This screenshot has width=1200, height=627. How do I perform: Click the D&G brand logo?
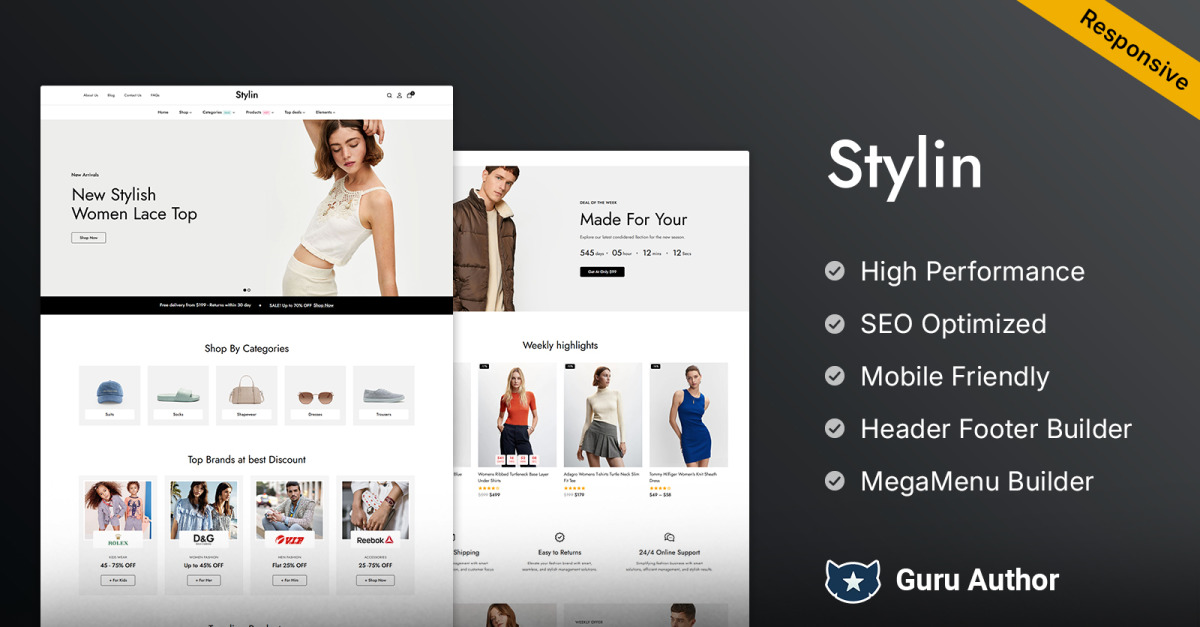(x=203, y=538)
